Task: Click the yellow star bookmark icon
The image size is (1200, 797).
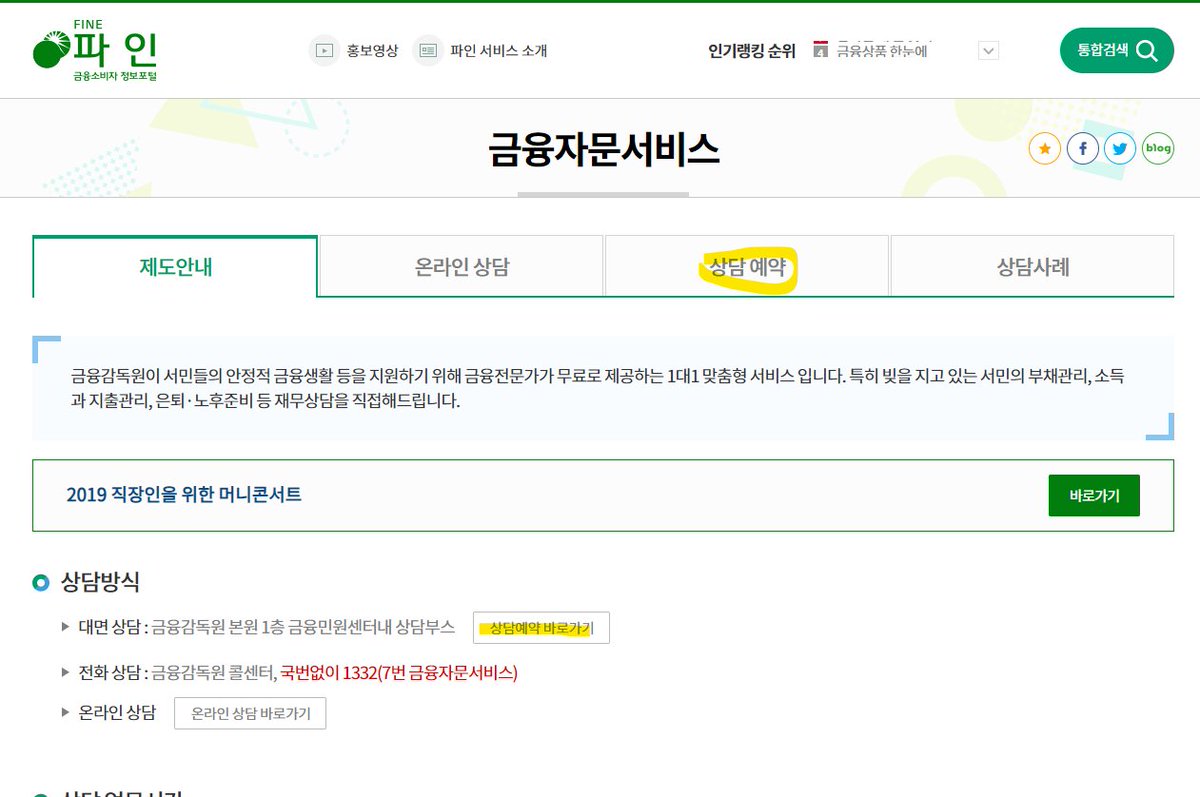Action: [1044, 148]
